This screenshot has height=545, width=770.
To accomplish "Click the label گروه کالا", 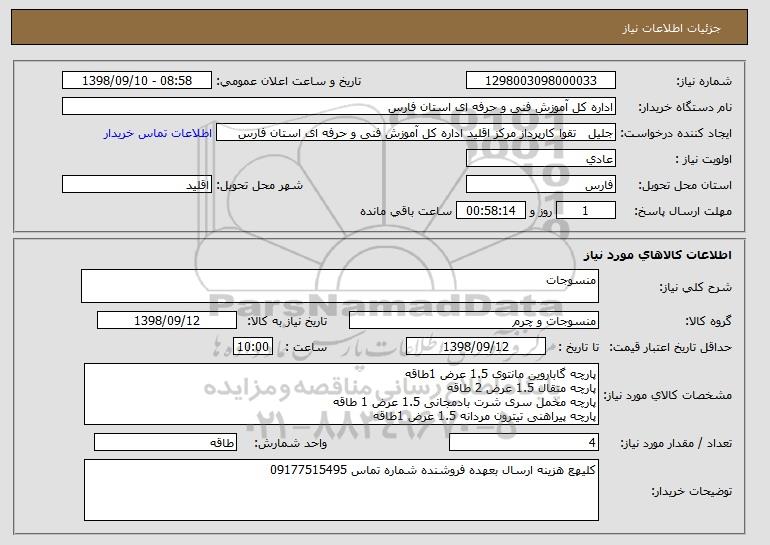I will 708,321.
